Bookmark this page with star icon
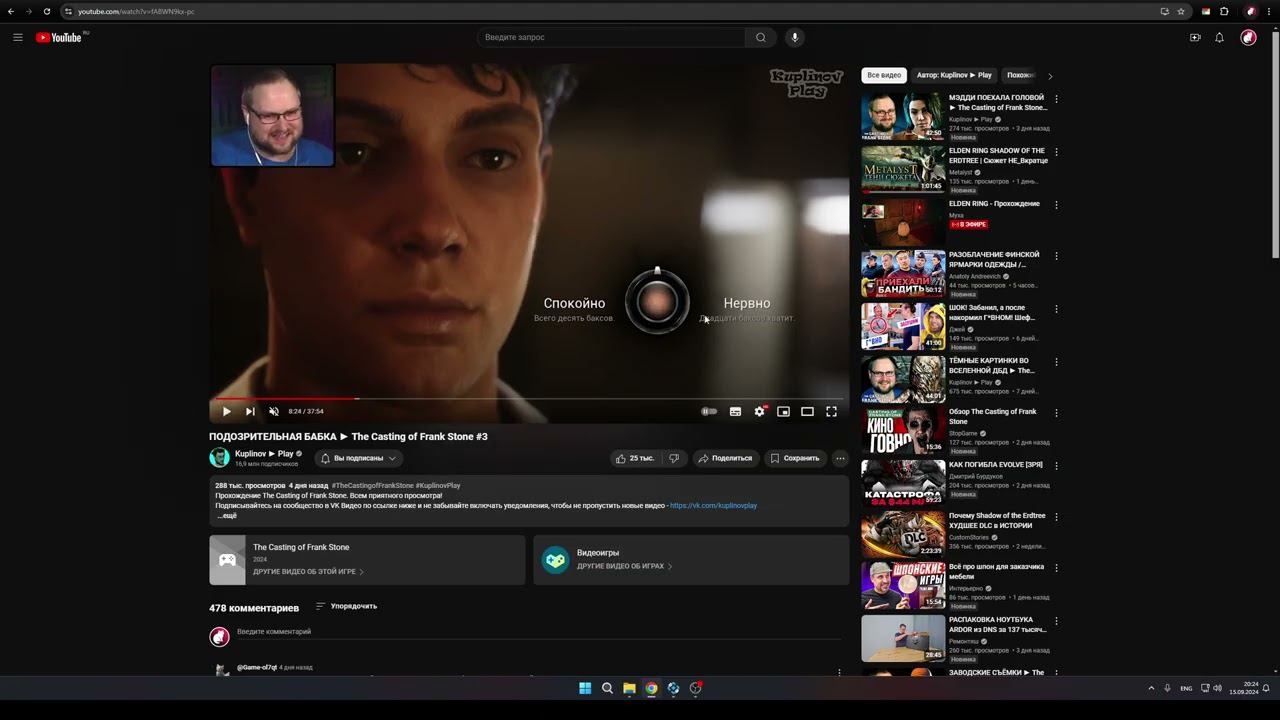Viewport: 1280px width, 720px height. click(1181, 11)
